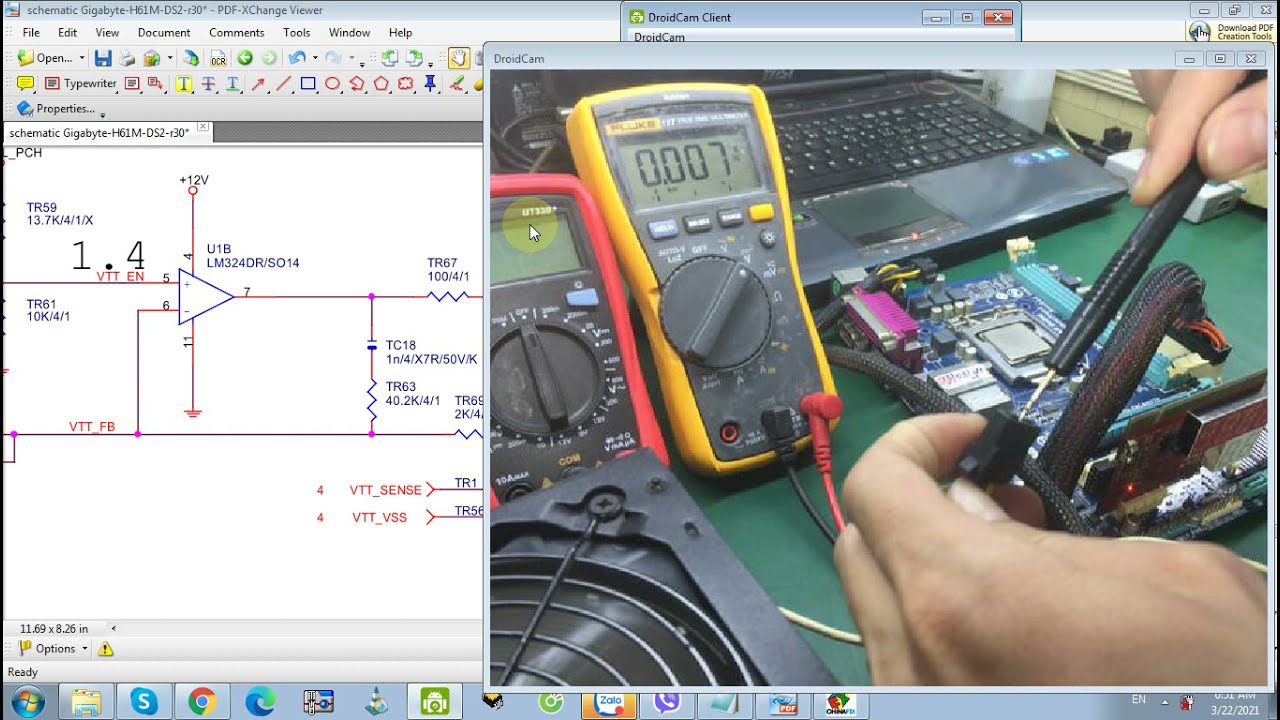Open the File menu

tap(31, 33)
